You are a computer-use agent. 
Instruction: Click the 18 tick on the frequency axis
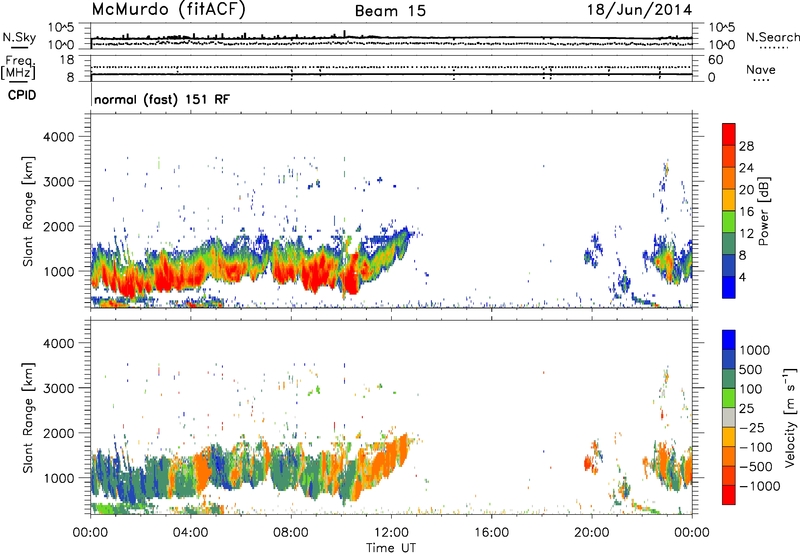click(x=67, y=60)
